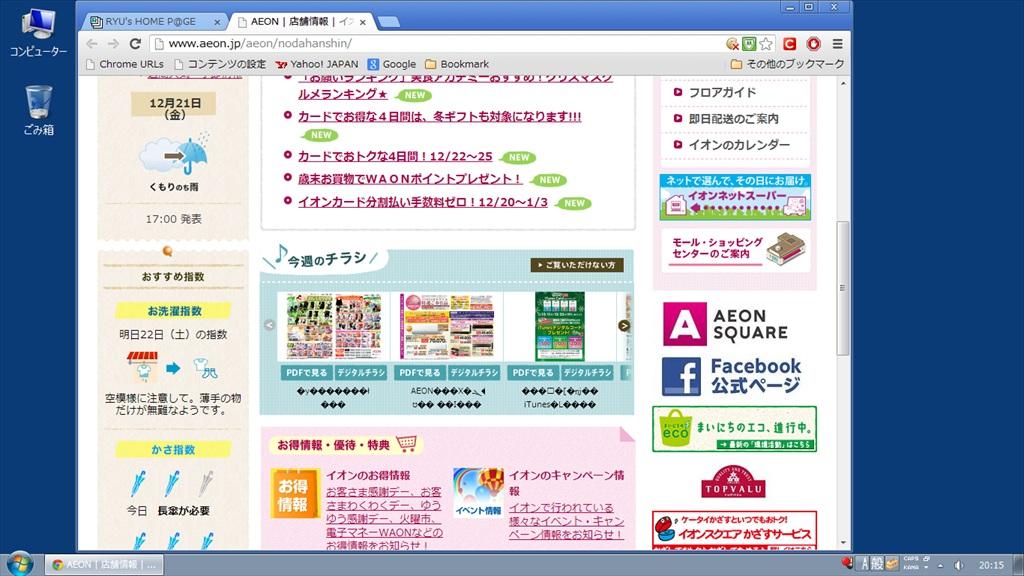Viewport: 1024px width, 576px height.
Task: Close the AEON 店舗情報 tab
Action: (362, 22)
